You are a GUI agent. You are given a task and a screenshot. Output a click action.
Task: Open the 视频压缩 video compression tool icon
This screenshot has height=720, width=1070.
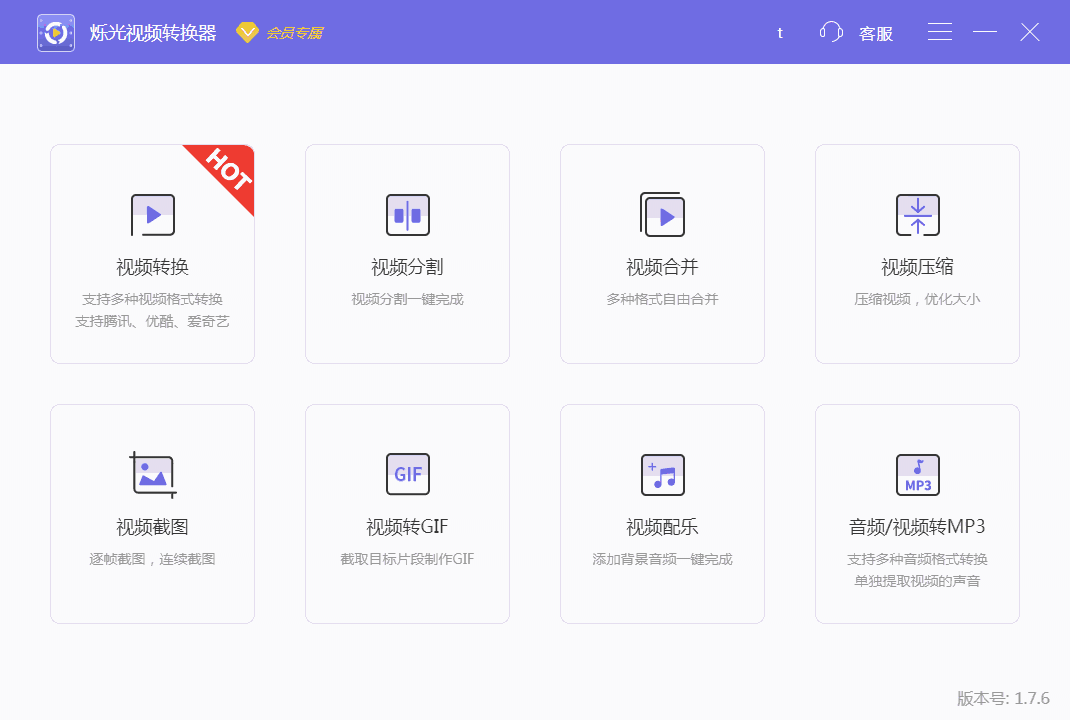click(x=917, y=215)
